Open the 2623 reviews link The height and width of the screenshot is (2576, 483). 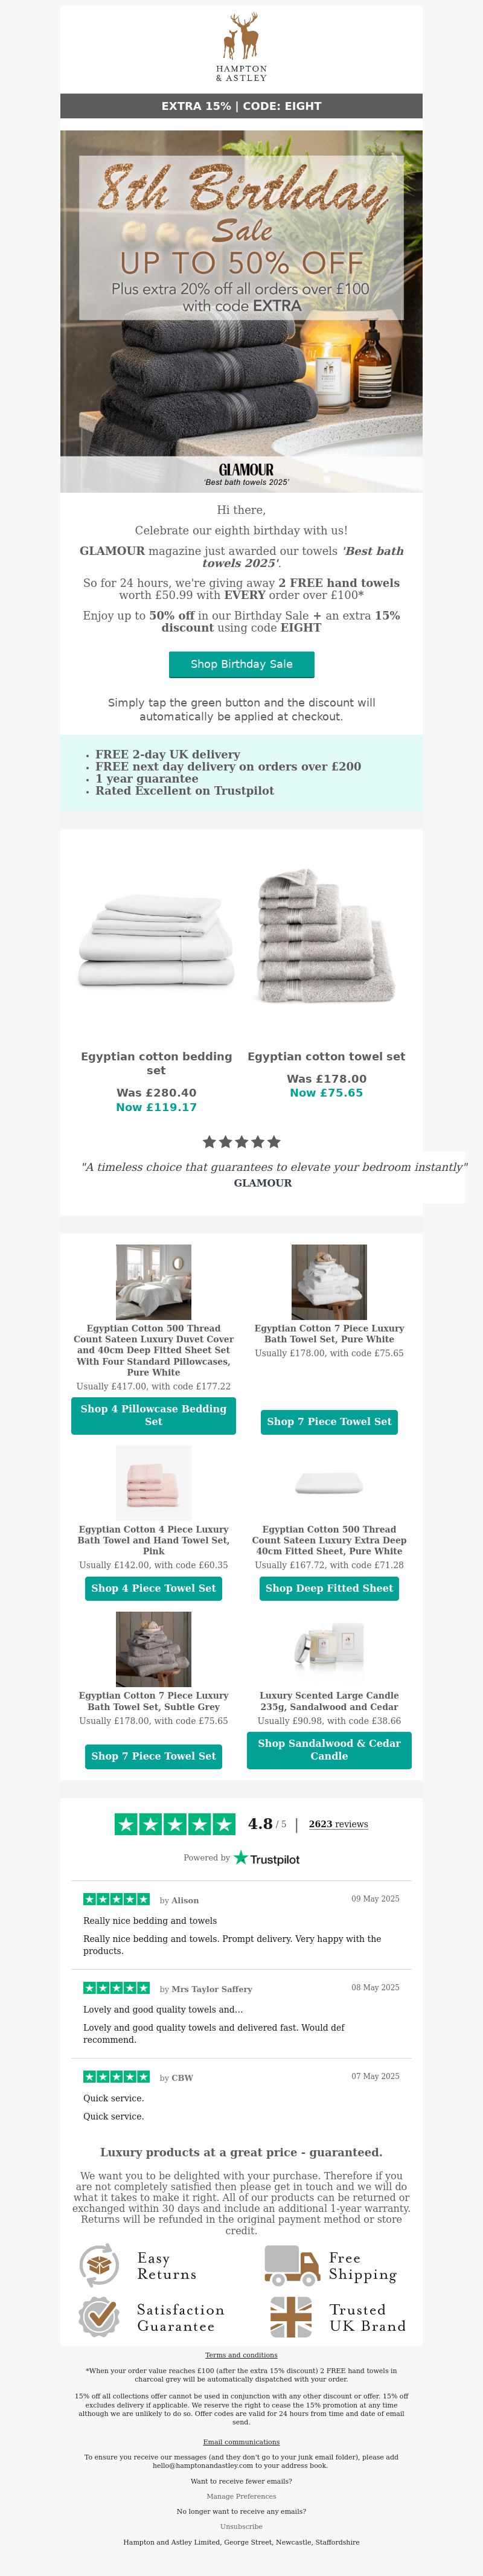point(338,1824)
